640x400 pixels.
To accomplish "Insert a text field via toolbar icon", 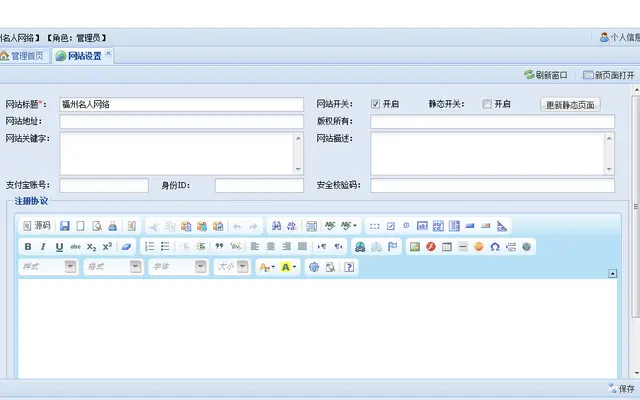I will point(422,226).
